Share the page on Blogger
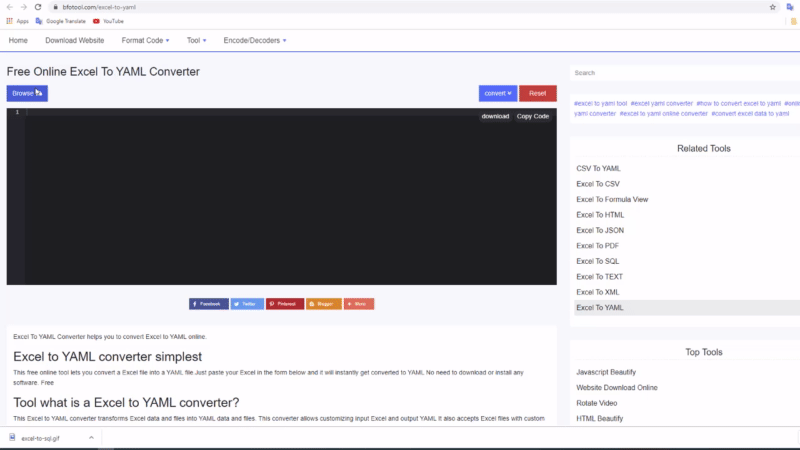Image resolution: width=800 pixels, height=450 pixels. tap(324, 303)
